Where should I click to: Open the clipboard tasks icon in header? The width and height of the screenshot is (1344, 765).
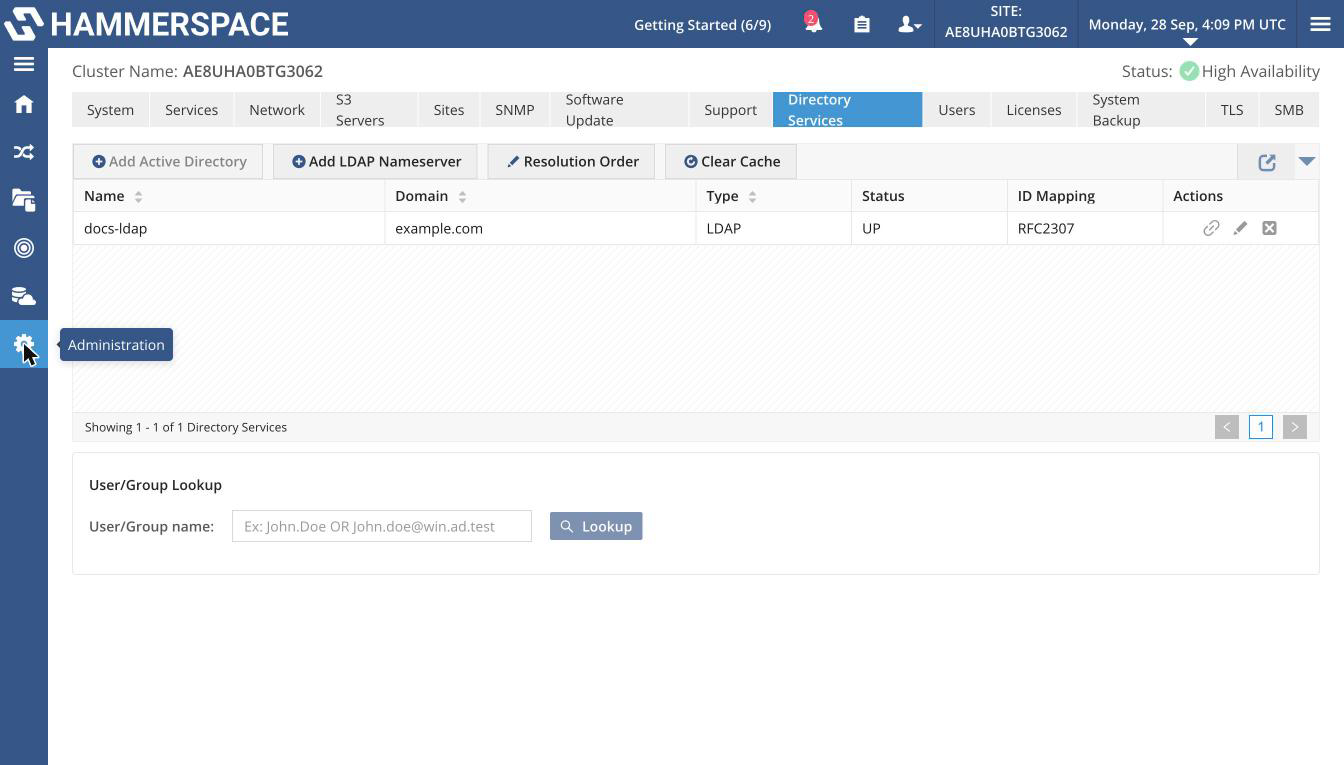[861, 24]
